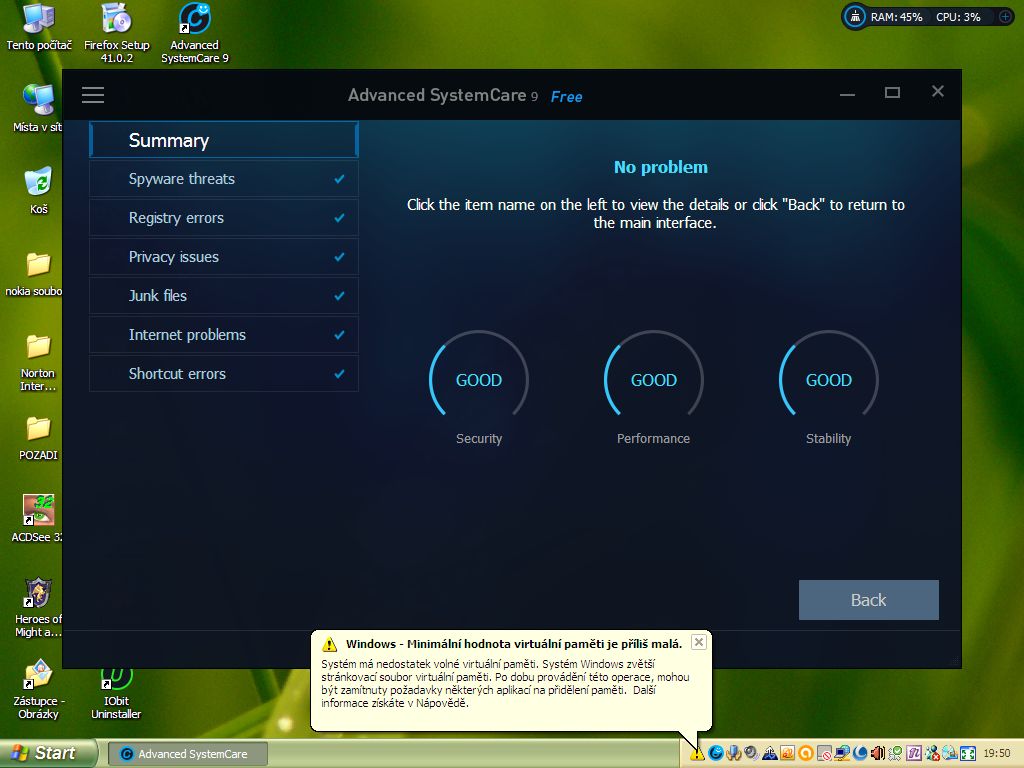Select the Koš recycle bin icon
1024x768 pixels.
pos(39,191)
